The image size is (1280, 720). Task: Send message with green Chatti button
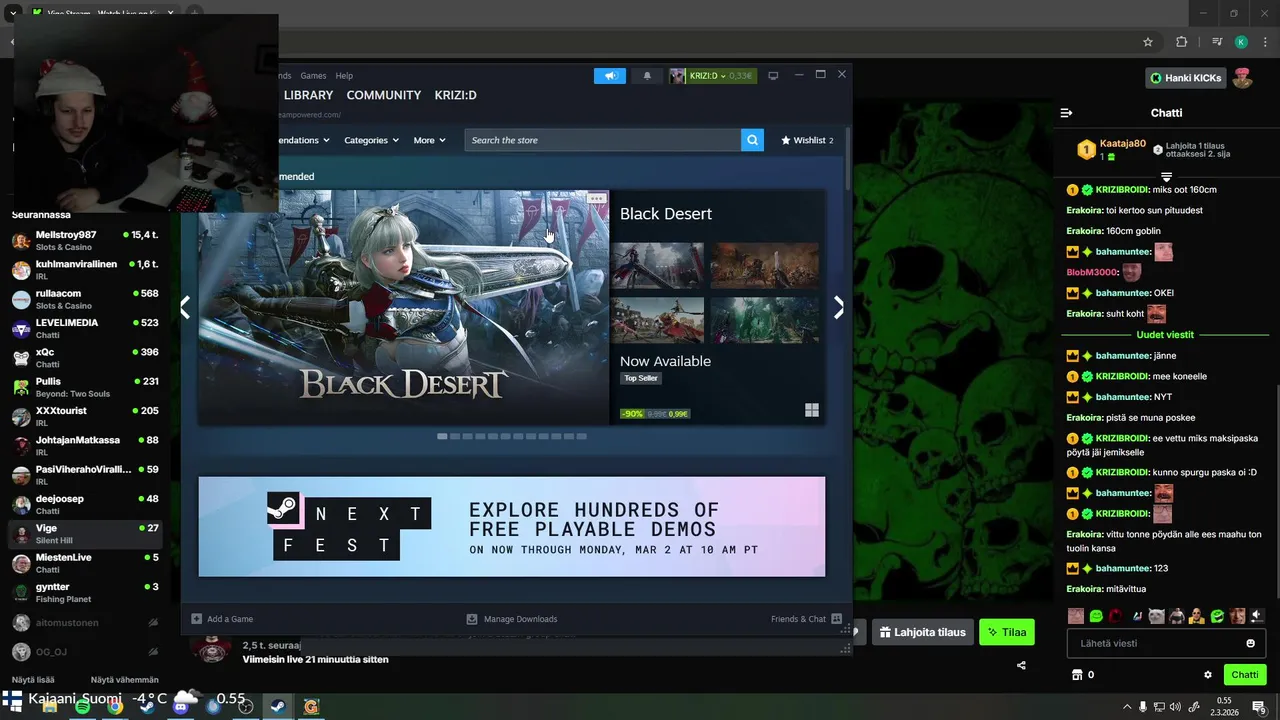pos(1245,675)
